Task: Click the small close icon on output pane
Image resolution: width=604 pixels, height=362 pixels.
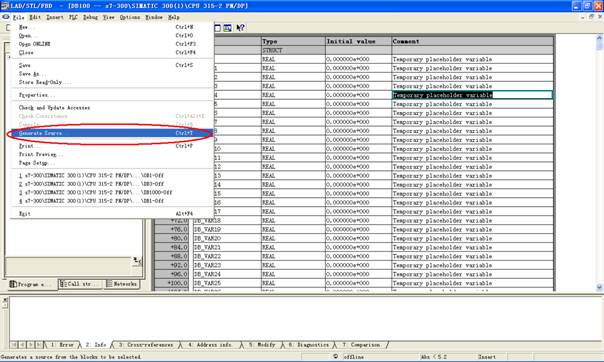Action: [5, 299]
